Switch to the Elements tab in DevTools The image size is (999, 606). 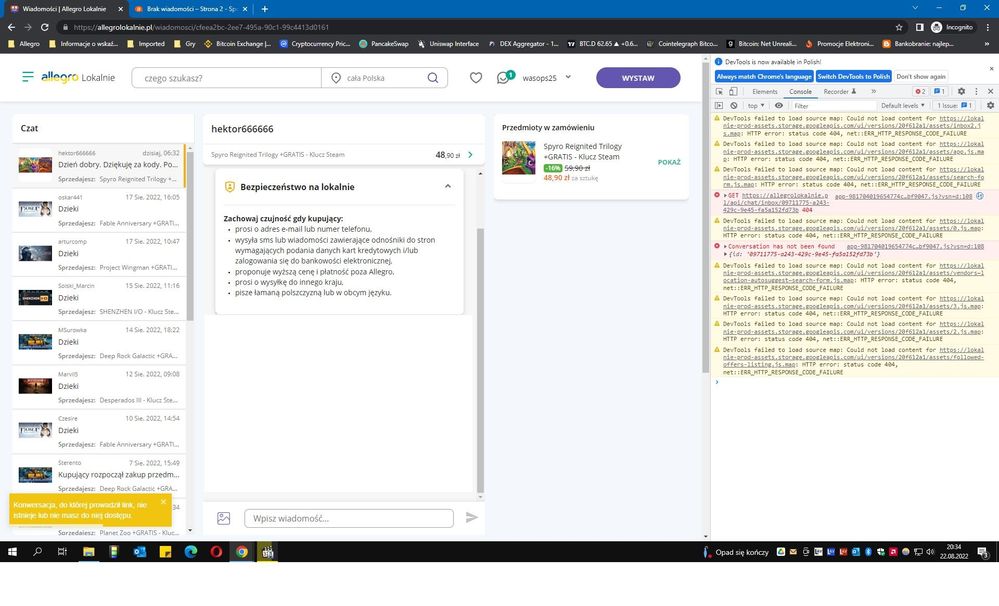point(765,92)
